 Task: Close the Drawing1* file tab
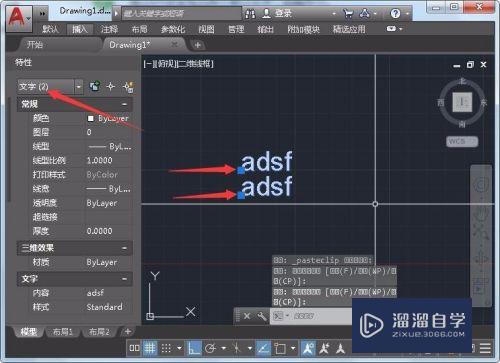tap(174, 44)
